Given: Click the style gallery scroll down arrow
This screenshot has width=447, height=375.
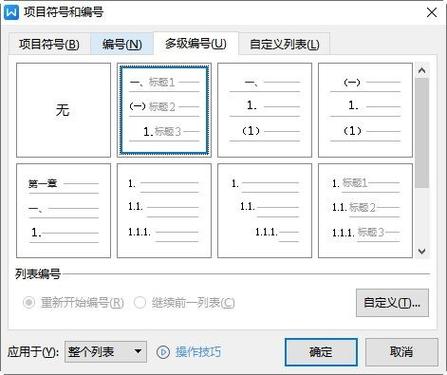Looking at the screenshot, I should [422, 251].
